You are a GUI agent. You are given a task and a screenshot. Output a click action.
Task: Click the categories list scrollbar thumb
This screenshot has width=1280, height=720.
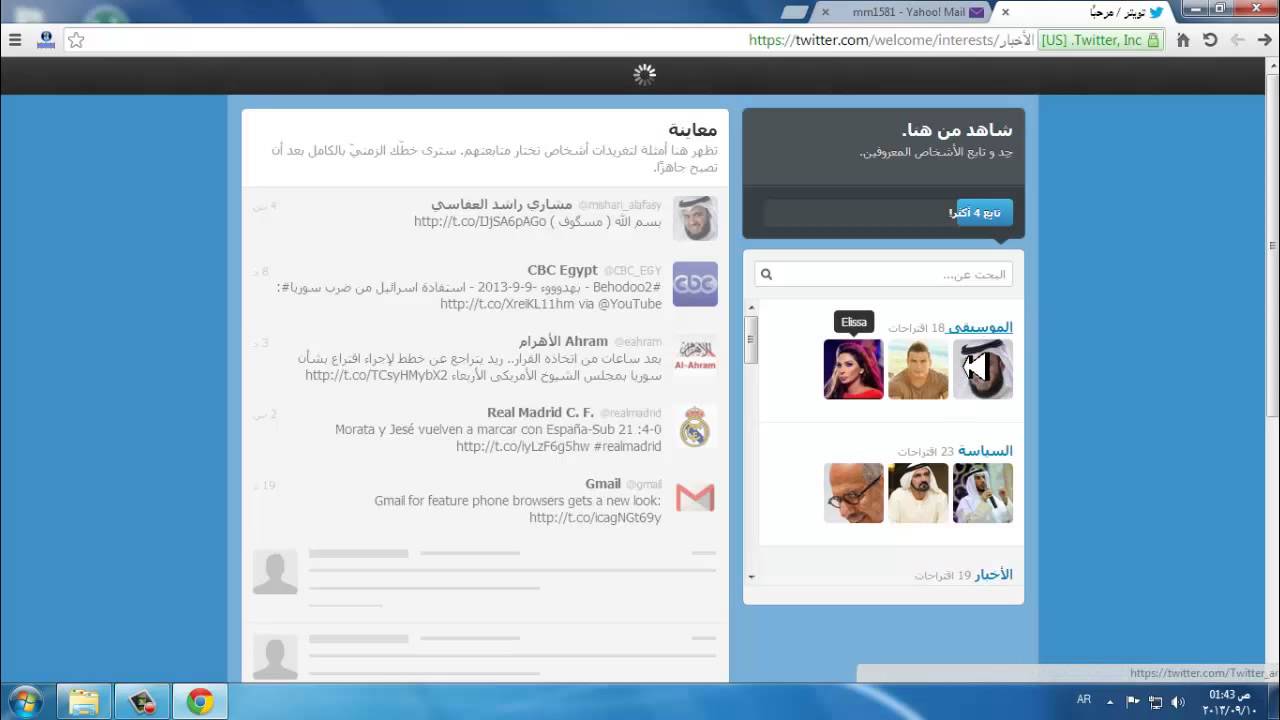(751, 339)
